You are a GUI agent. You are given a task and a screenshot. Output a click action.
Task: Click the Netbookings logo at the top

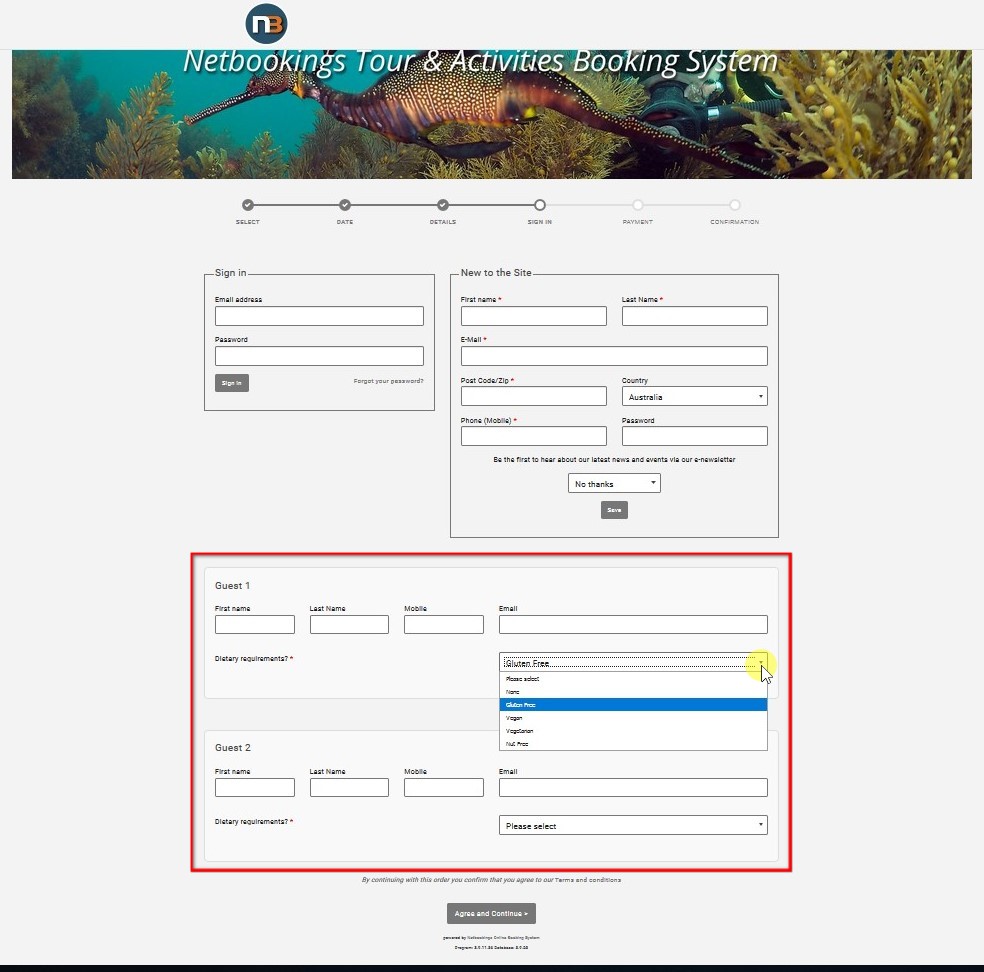[x=265, y=23]
